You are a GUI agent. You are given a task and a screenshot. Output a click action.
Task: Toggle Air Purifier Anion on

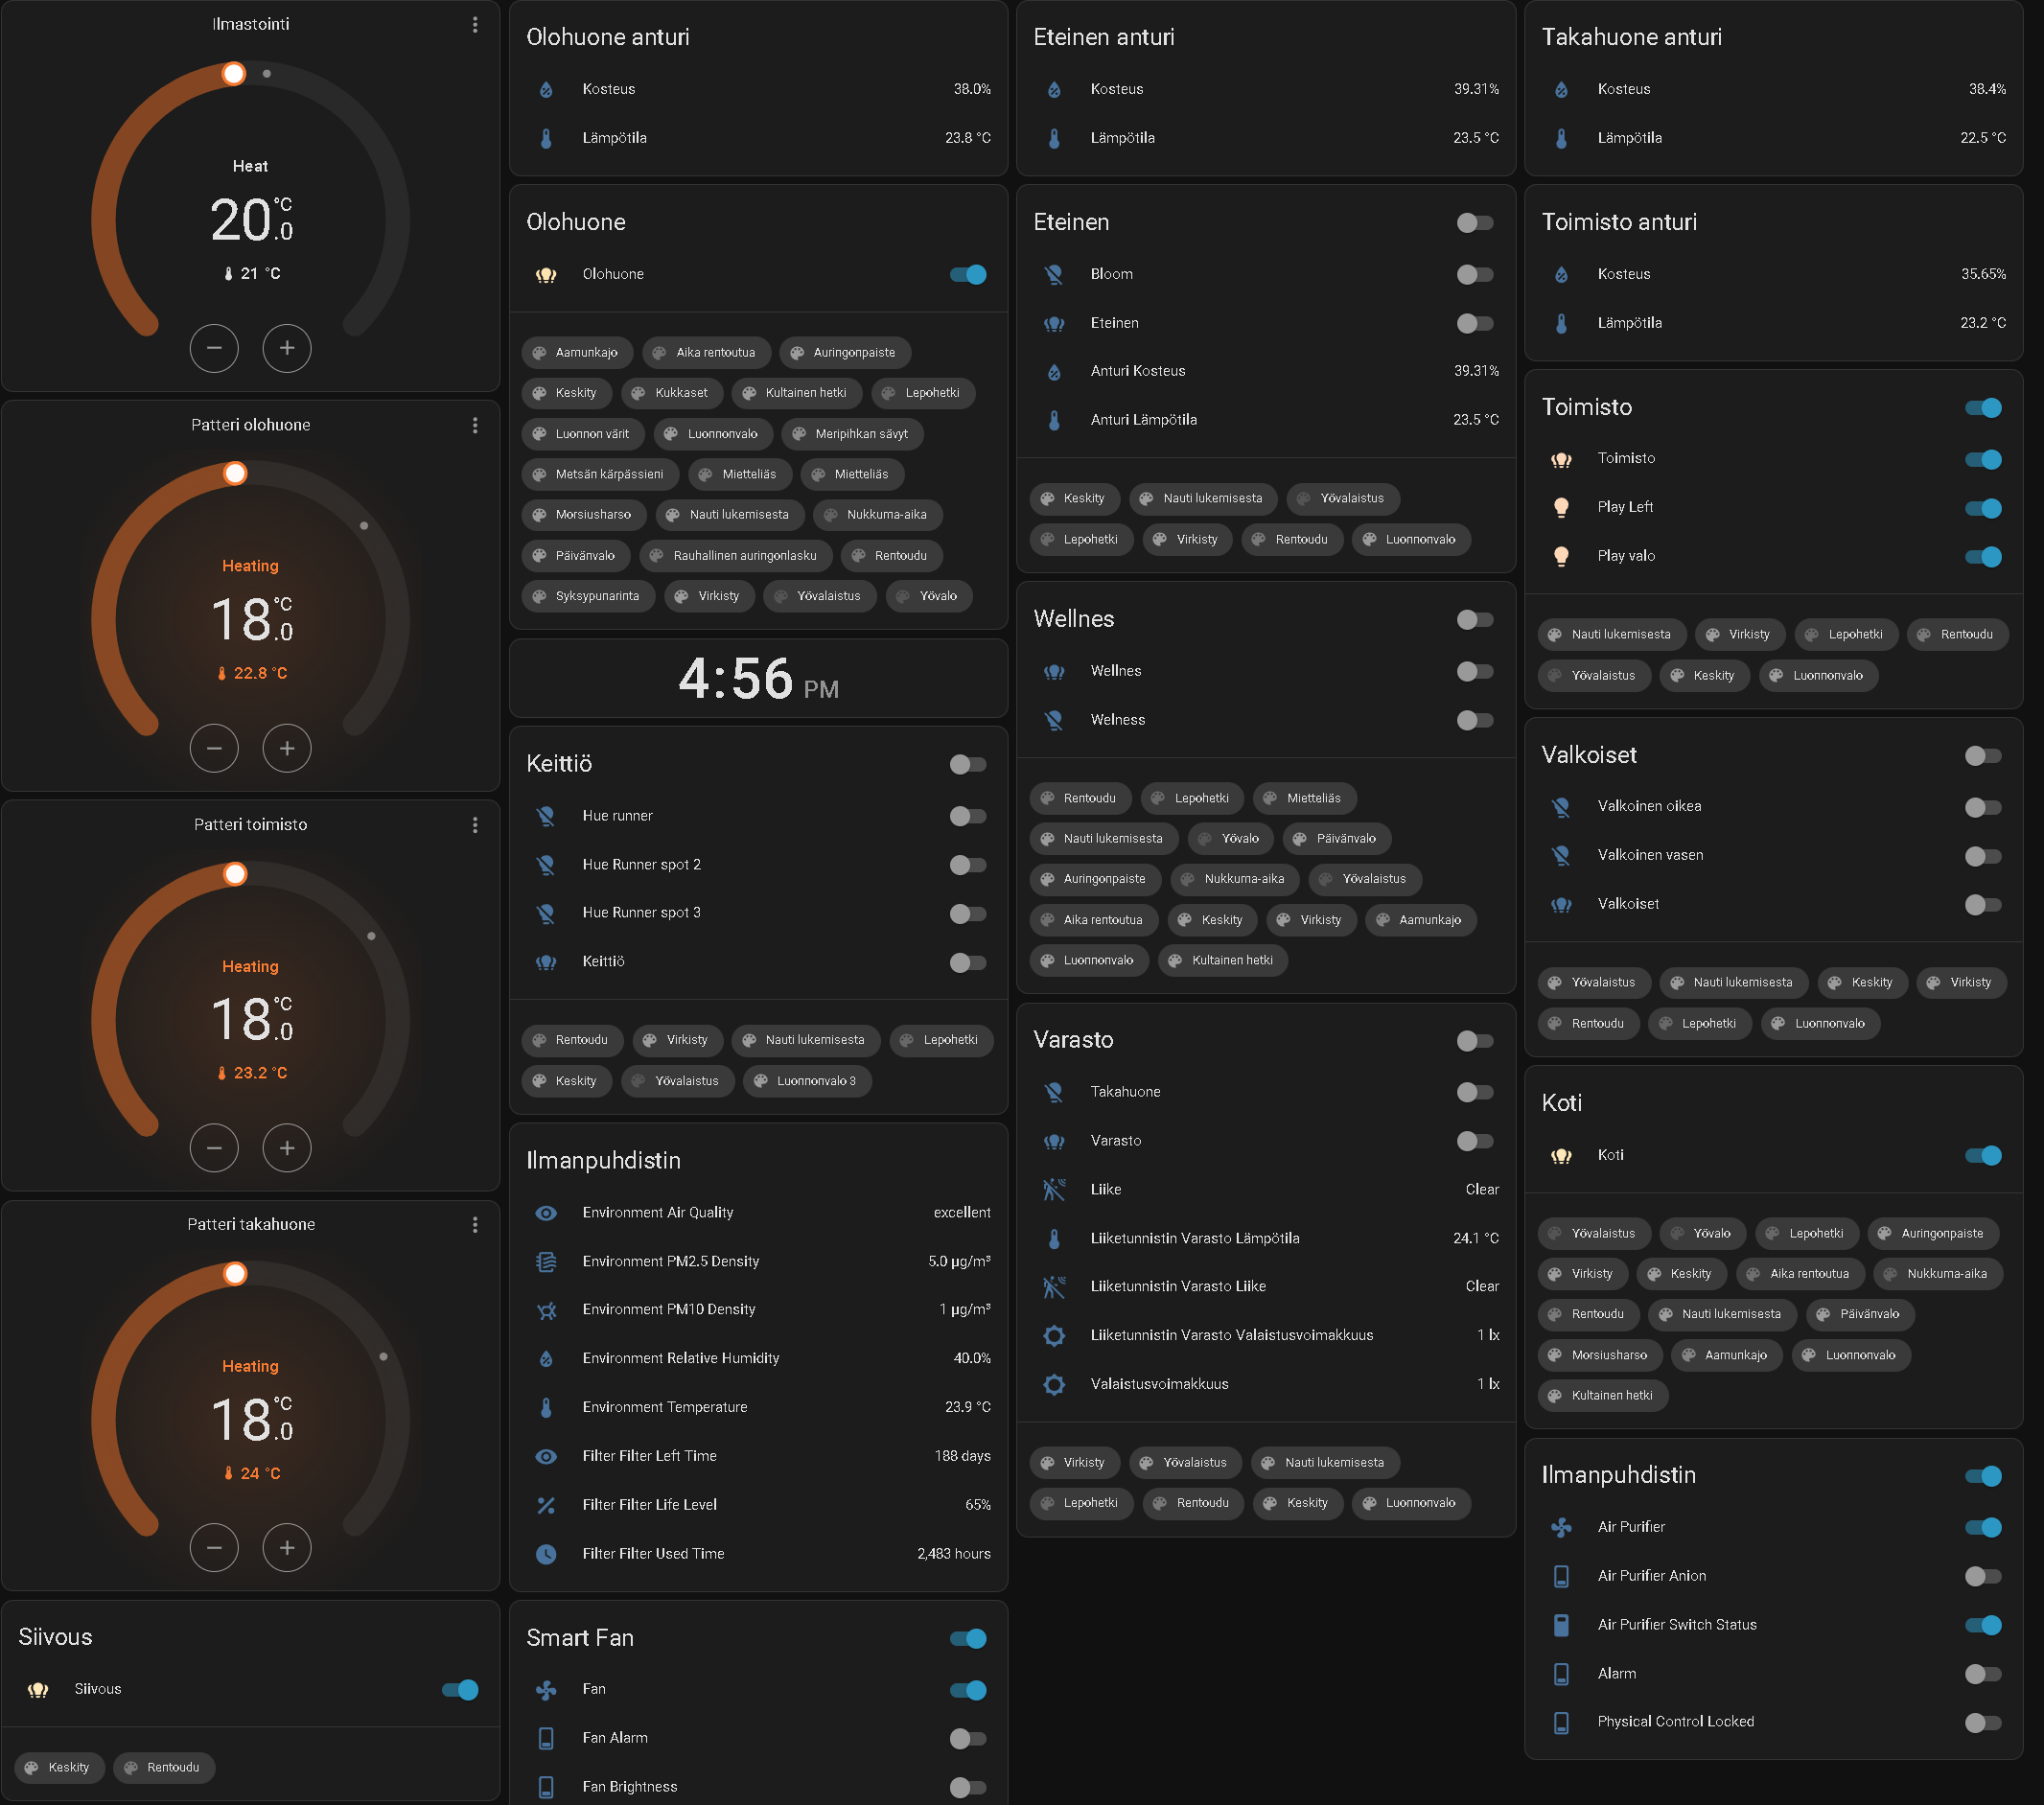click(x=1982, y=1576)
